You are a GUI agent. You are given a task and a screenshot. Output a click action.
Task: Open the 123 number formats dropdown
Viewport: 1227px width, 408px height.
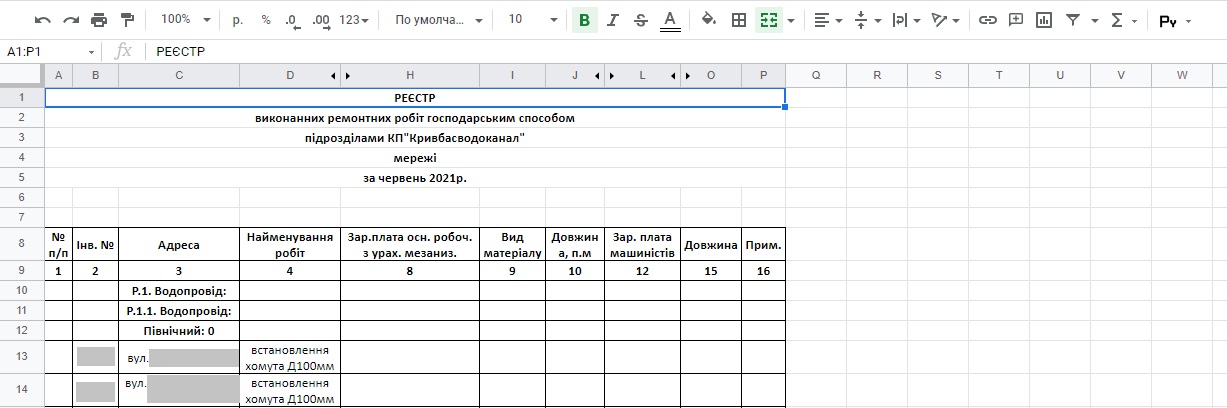354,20
